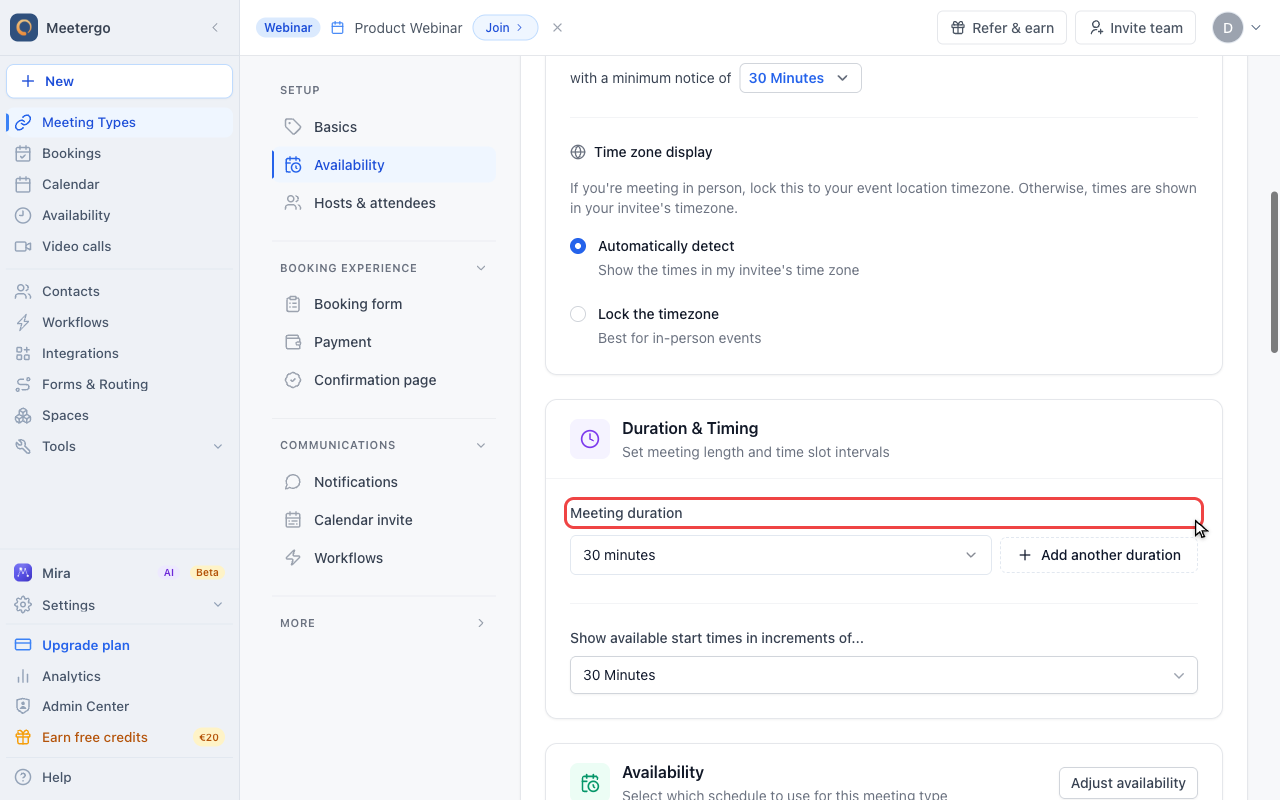Open Calendar invite settings
Screen dimensions: 1280x800
[x=384, y=520]
